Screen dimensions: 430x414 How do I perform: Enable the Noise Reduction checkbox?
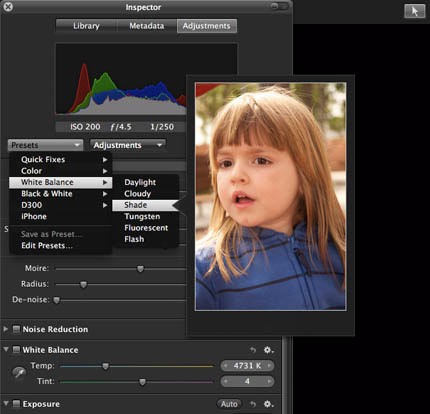(16, 329)
